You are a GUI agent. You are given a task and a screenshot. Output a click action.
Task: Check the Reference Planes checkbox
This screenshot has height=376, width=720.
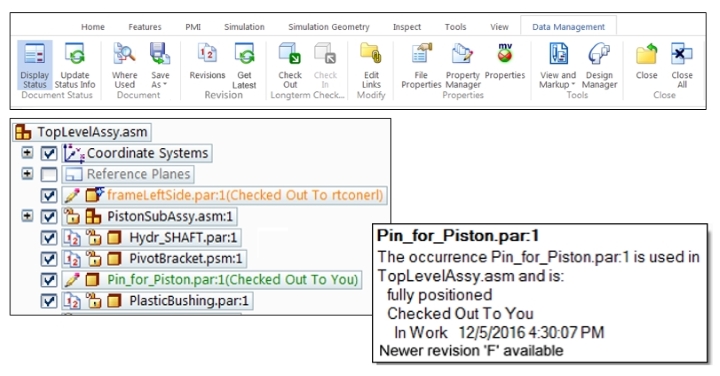pyautogui.click(x=49, y=174)
